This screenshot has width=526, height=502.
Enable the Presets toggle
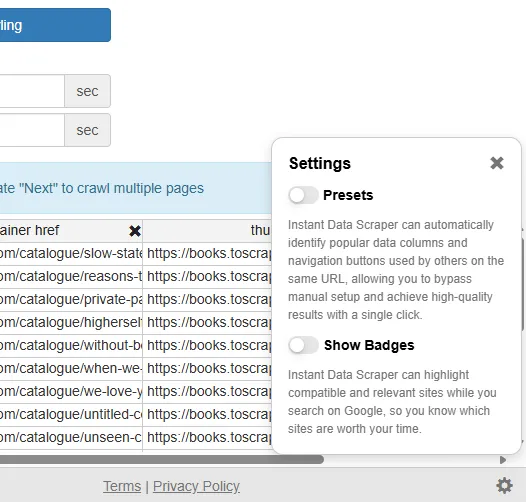[x=303, y=195]
